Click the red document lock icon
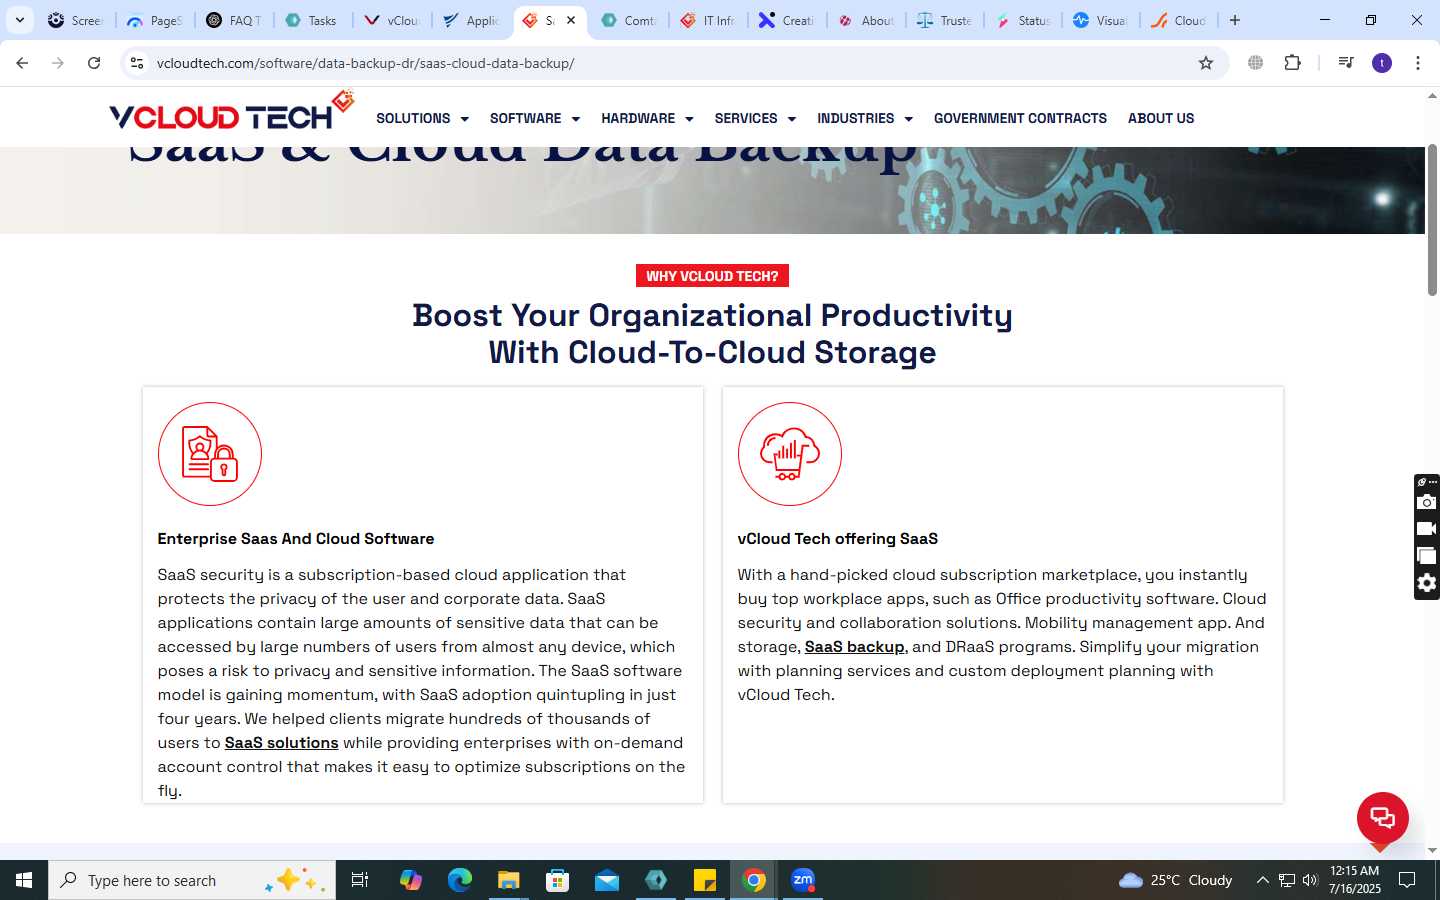This screenshot has height=900, width=1440. [210, 454]
